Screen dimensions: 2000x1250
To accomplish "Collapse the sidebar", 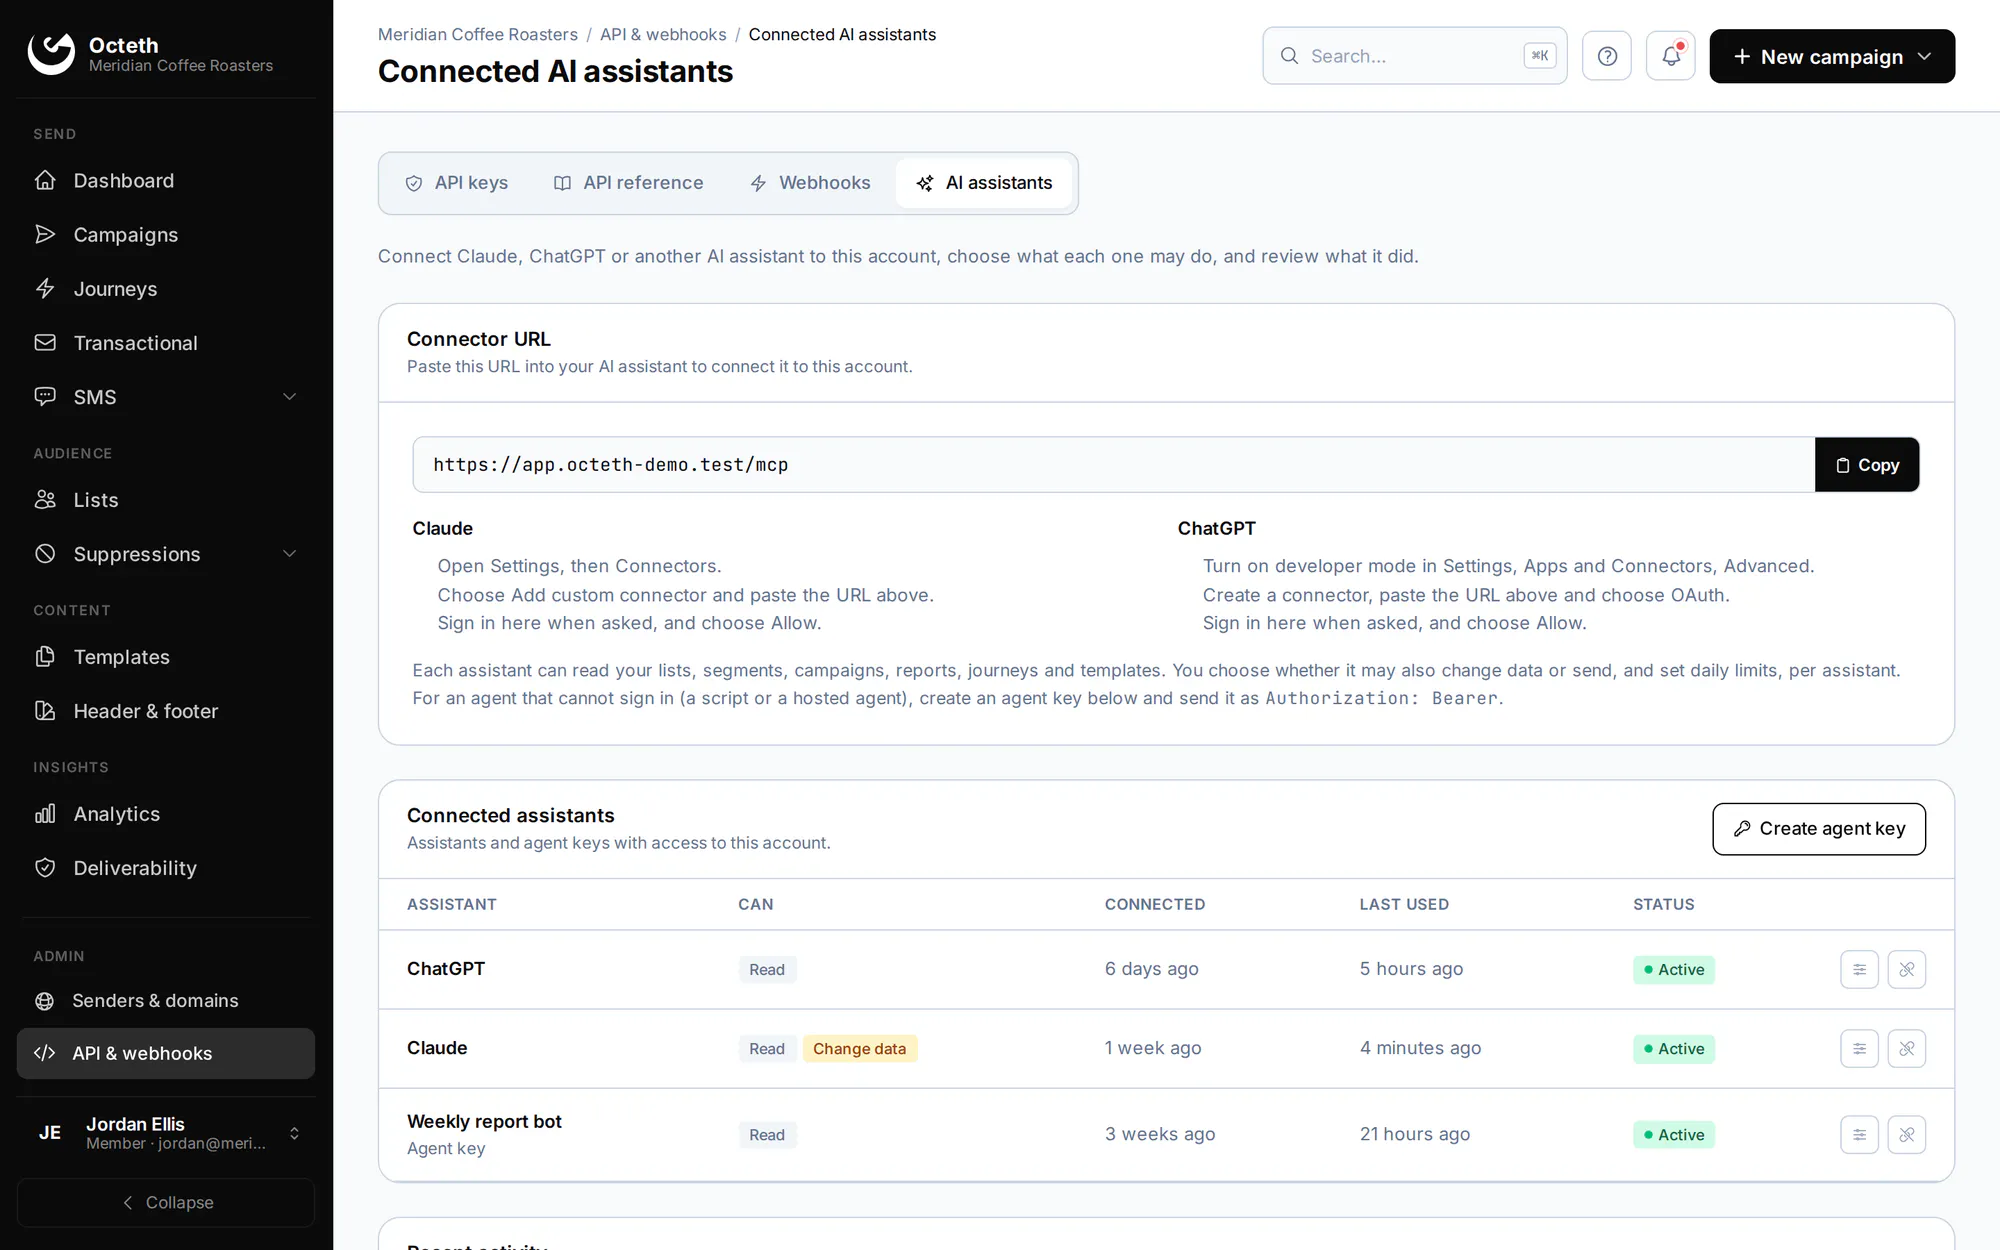I will coord(166,1203).
